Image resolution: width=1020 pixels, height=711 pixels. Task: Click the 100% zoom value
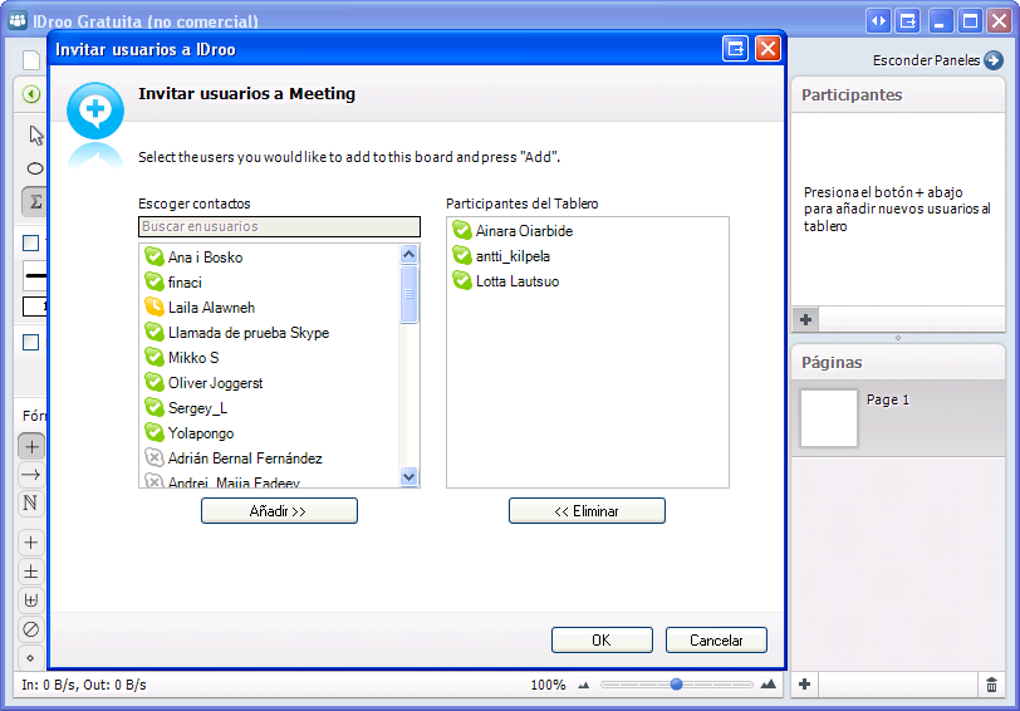click(548, 685)
